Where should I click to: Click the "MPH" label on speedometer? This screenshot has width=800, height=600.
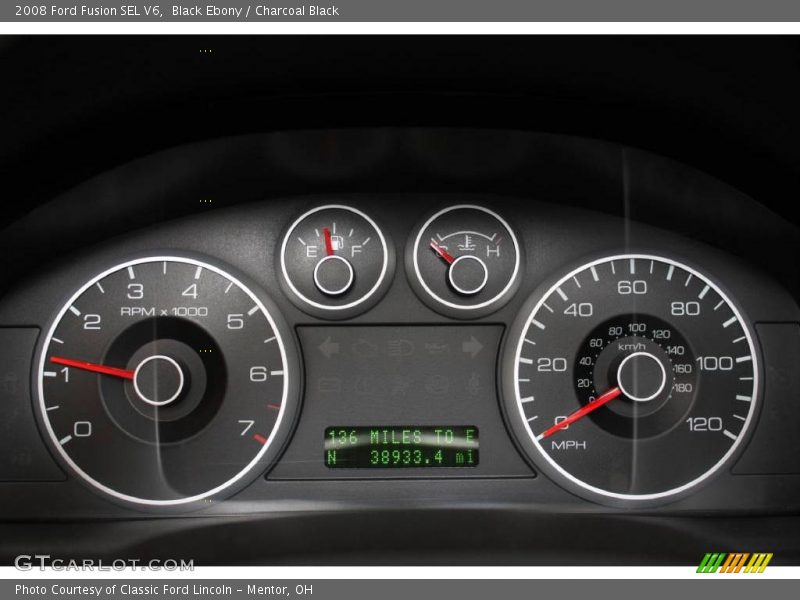tap(568, 445)
